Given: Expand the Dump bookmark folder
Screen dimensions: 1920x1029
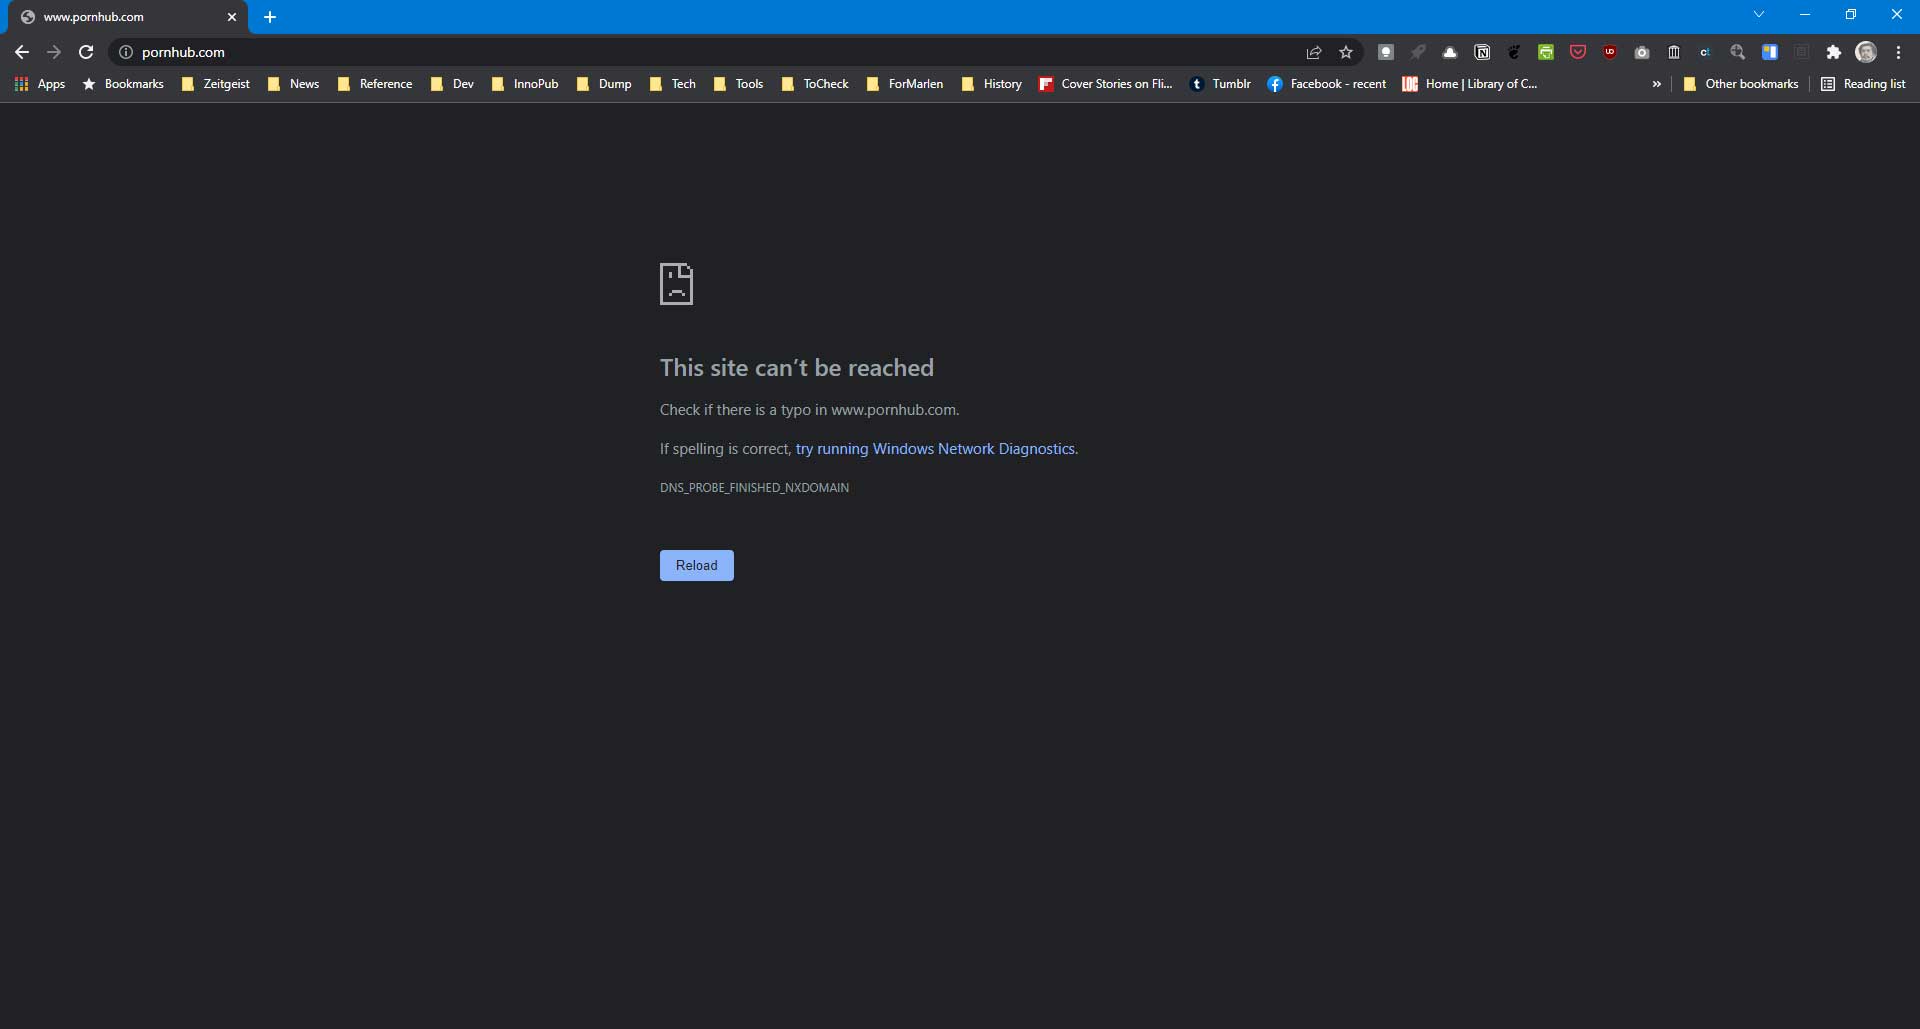Looking at the screenshot, I should click(604, 84).
